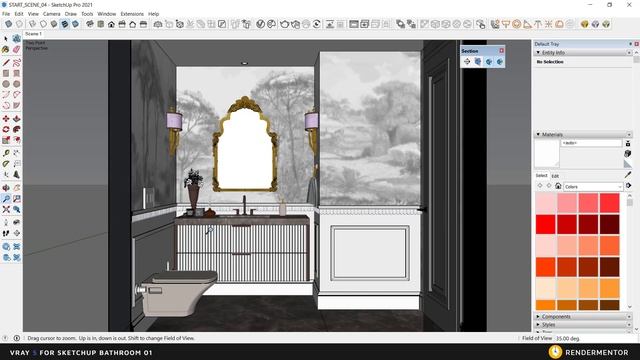Open the Colors library dropdown
640x360 pixels.
pos(593,187)
